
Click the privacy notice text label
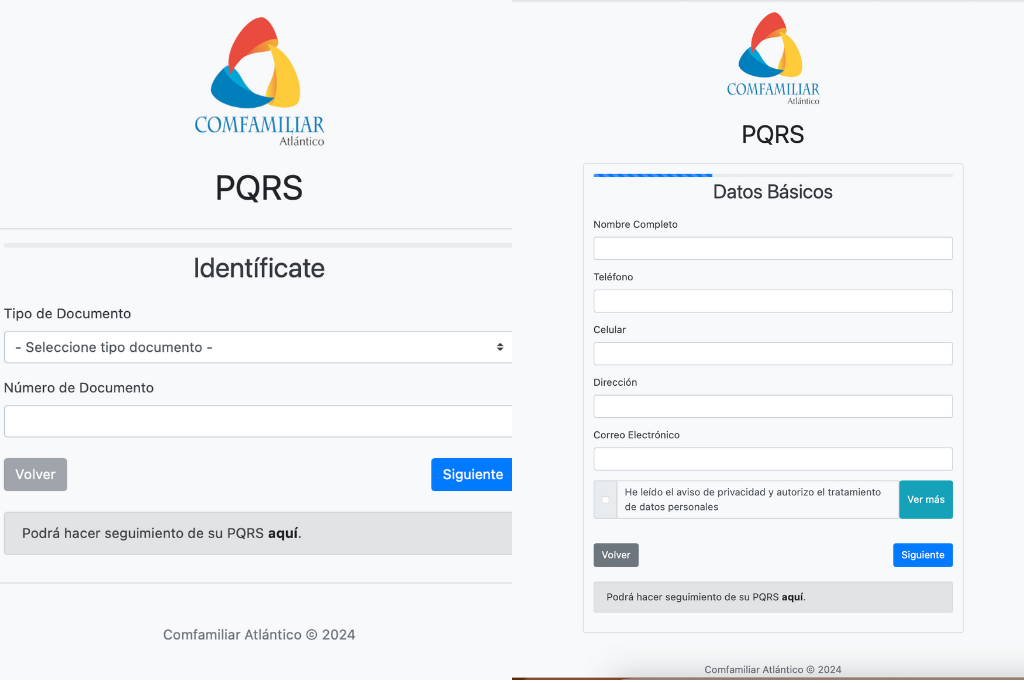(x=752, y=499)
